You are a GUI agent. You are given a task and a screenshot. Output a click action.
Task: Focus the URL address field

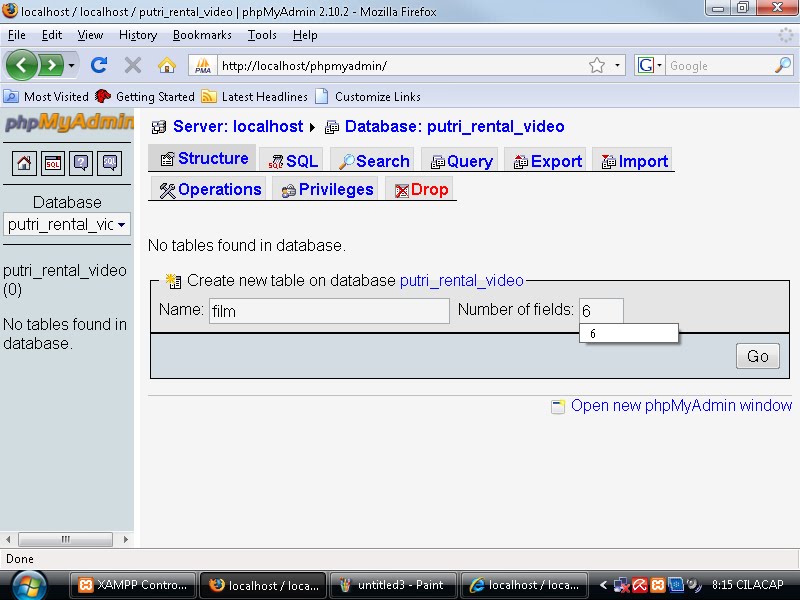(x=403, y=66)
